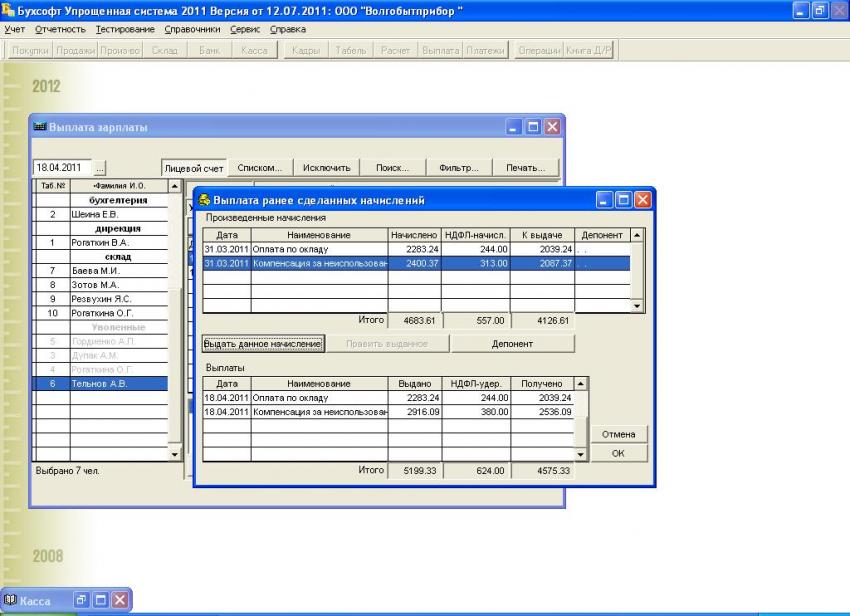
Task: Open the Справочники menu
Action: pos(192,29)
